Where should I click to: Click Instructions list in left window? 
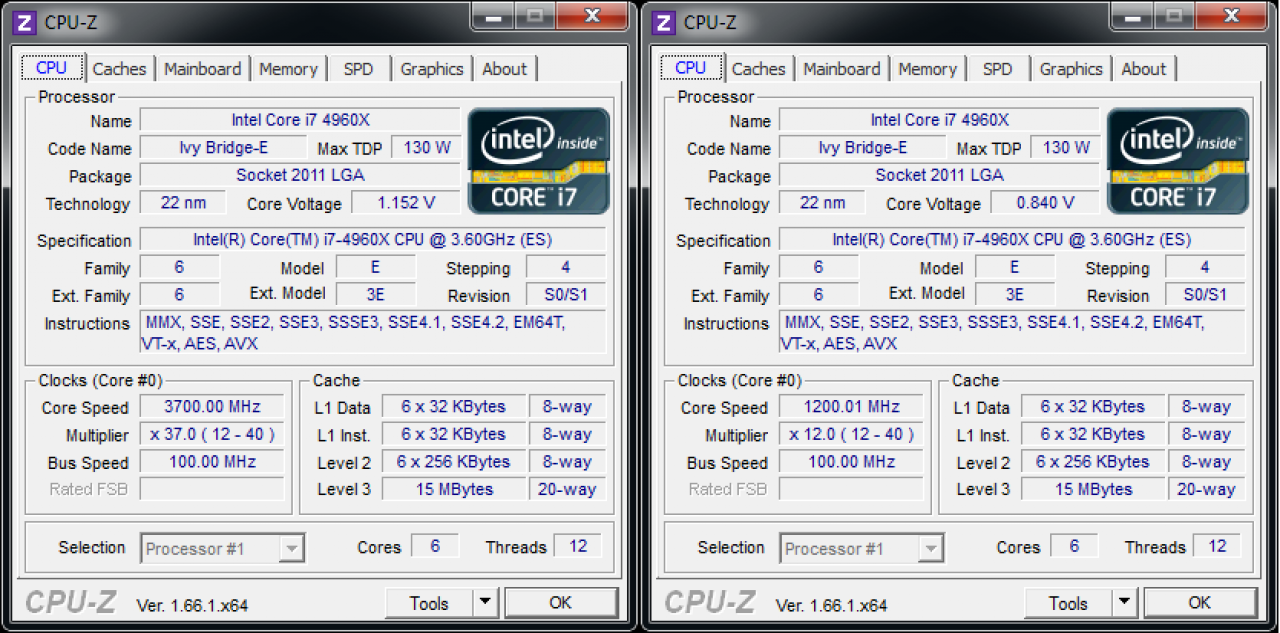tap(372, 333)
